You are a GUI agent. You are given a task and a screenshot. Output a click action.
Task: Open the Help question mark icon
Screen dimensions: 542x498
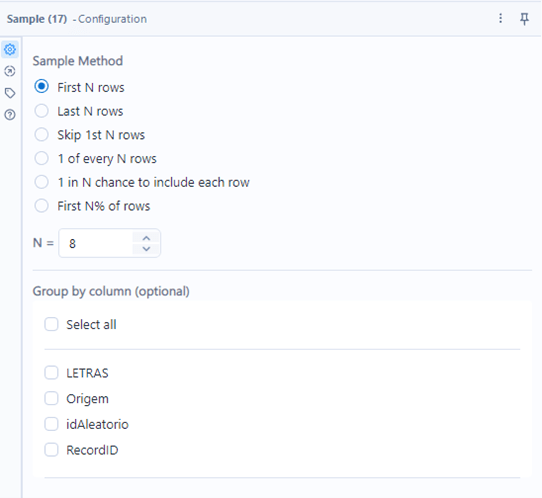[10, 114]
